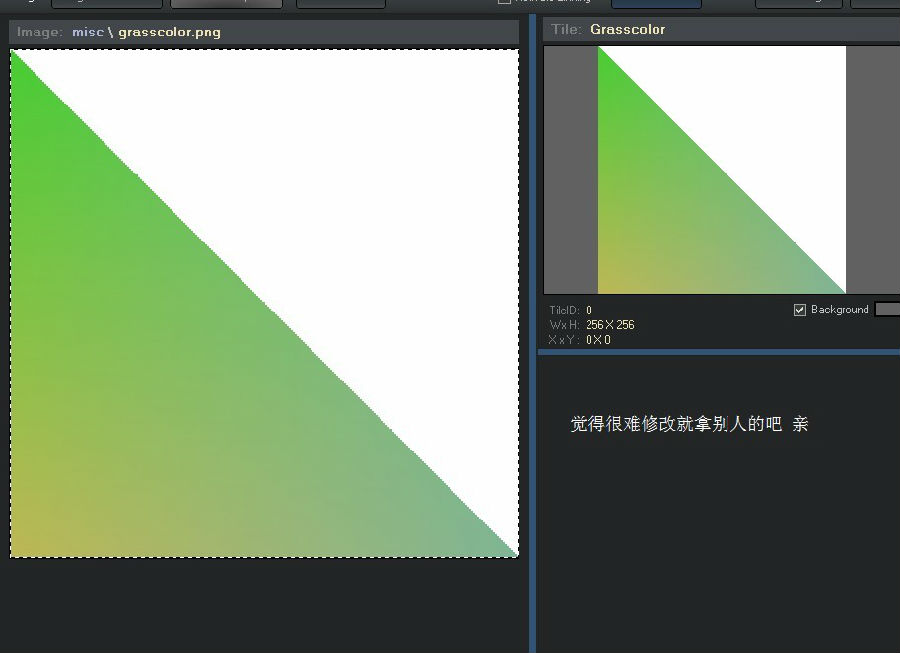Viewport: 900px width, 653px height.
Task: Click the Grasscolor tile name
Action: pyautogui.click(x=627, y=30)
